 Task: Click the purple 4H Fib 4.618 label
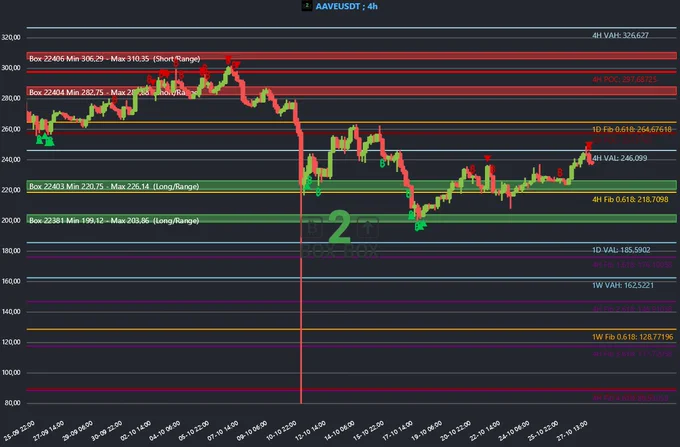tap(631, 398)
